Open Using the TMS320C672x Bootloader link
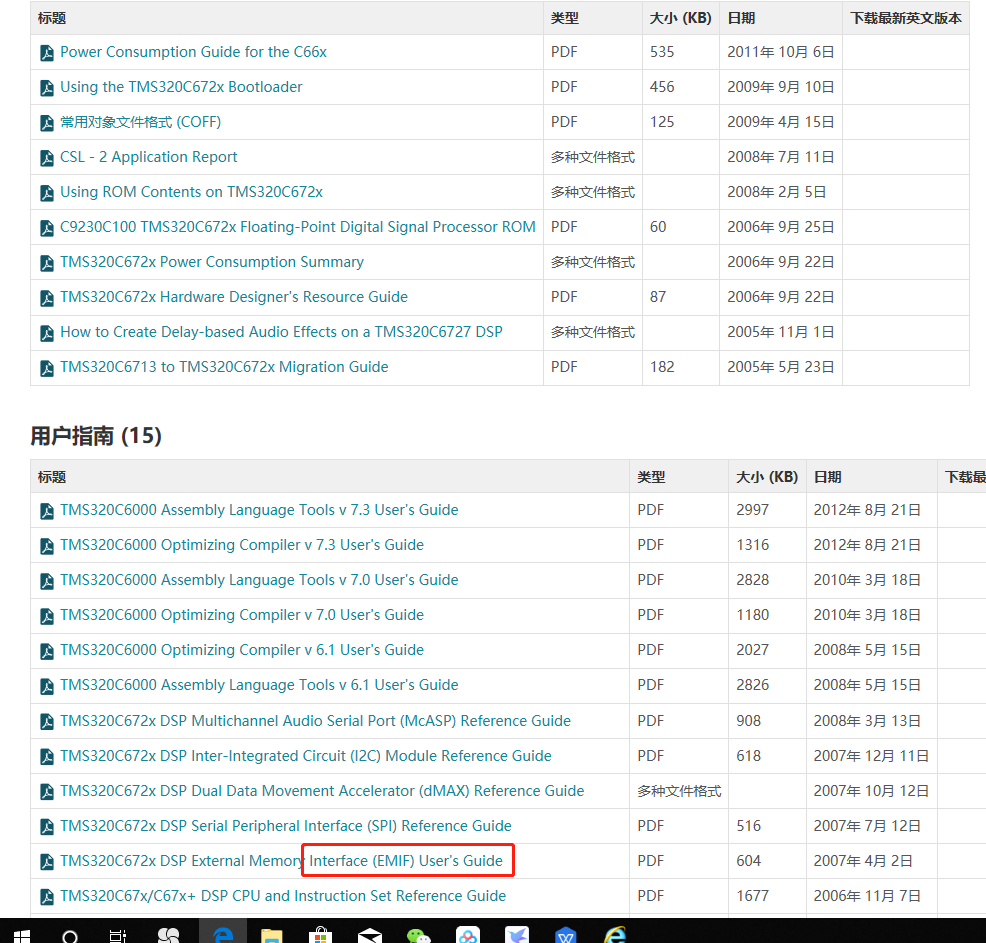Screen dimensions: 986x943 pyautogui.click(x=181, y=87)
